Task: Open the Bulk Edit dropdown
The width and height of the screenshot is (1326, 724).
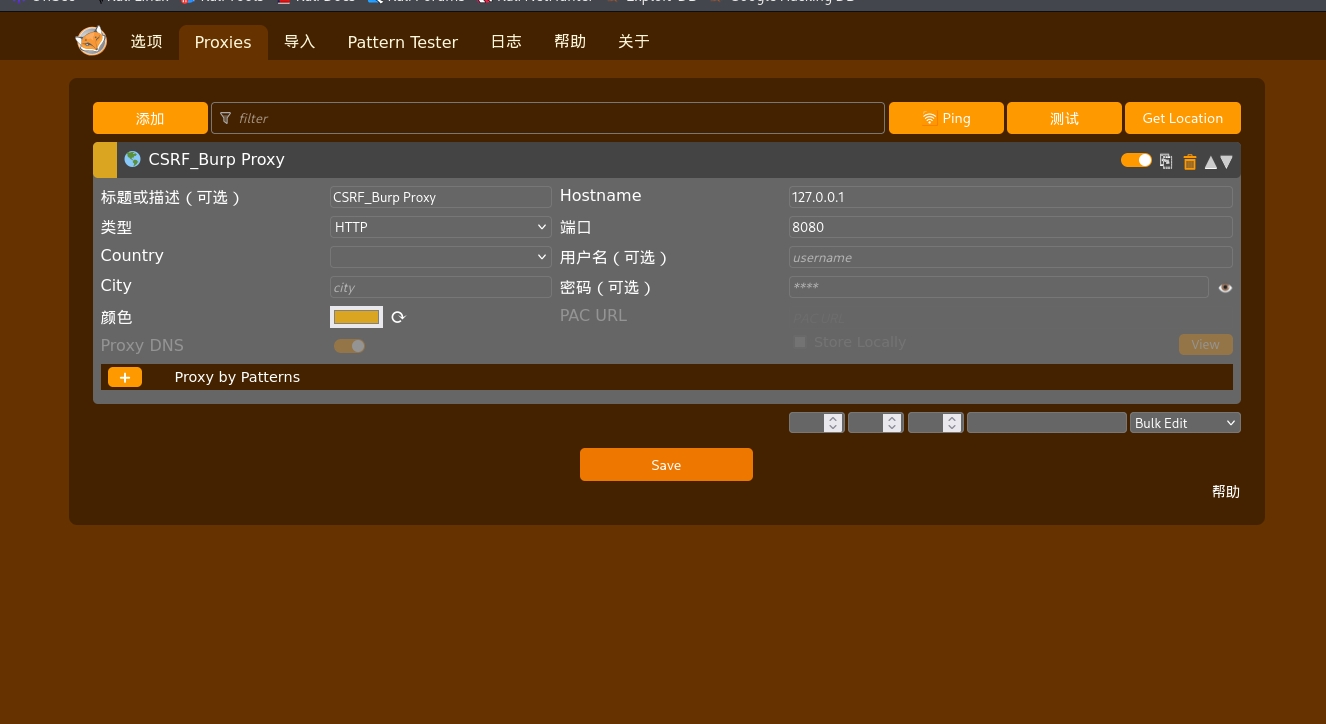Action: click(1185, 423)
